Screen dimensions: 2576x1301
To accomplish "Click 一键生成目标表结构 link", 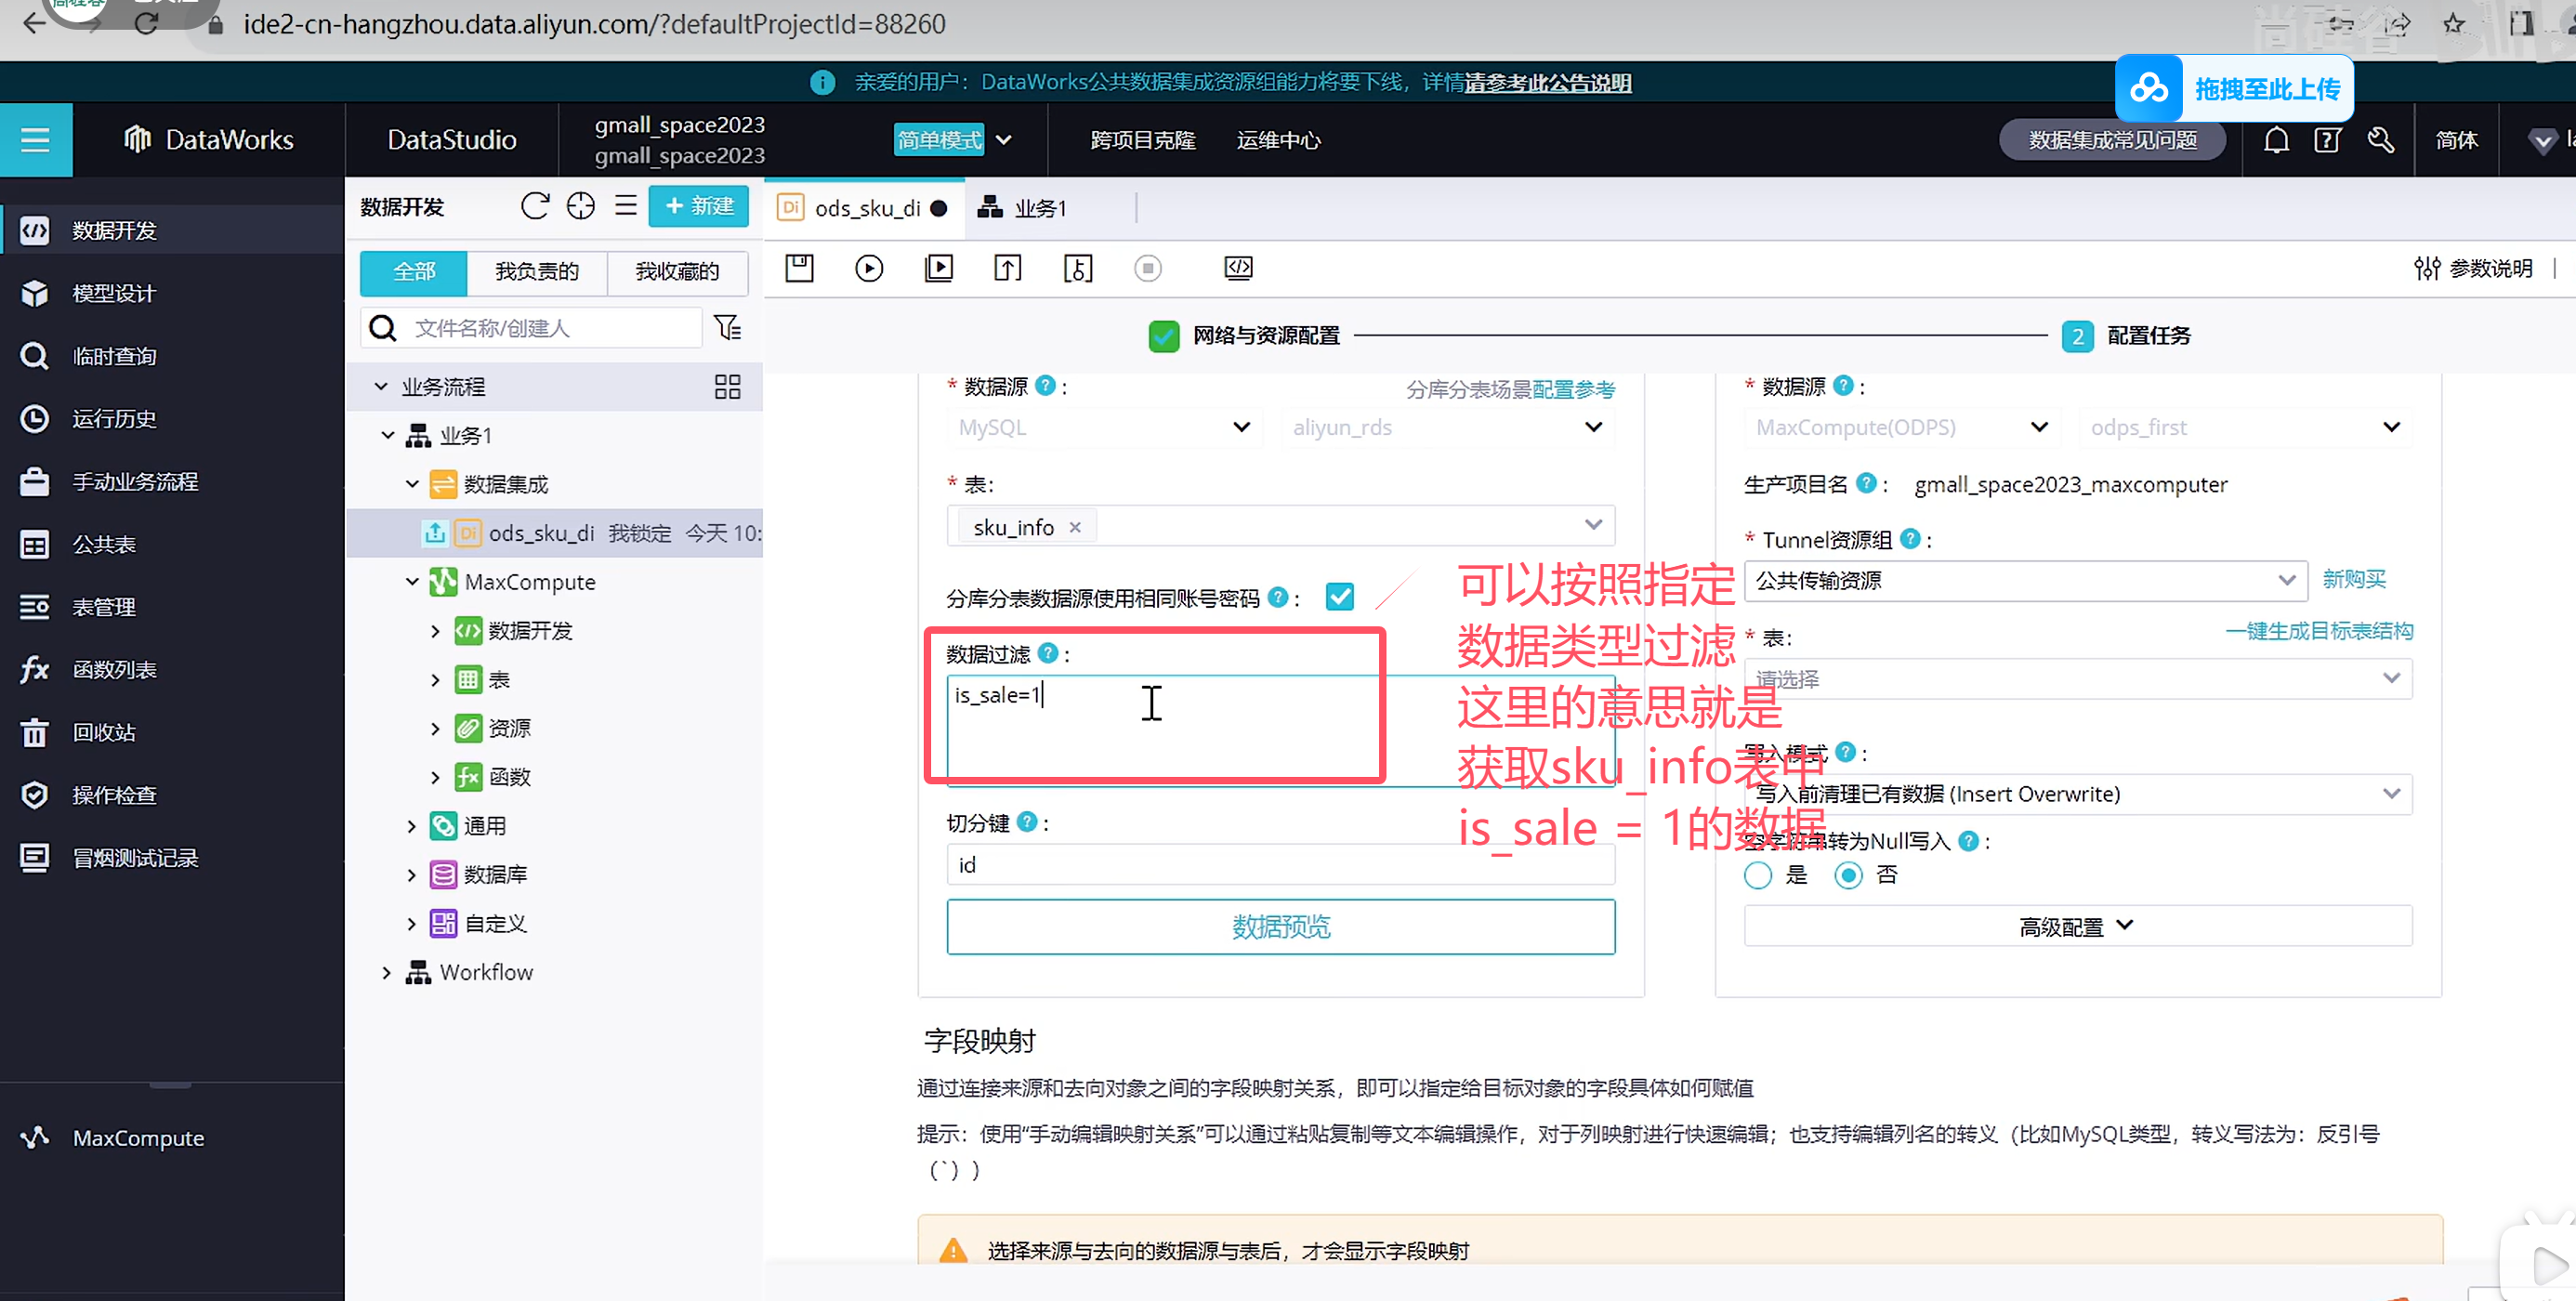I will click(2318, 631).
